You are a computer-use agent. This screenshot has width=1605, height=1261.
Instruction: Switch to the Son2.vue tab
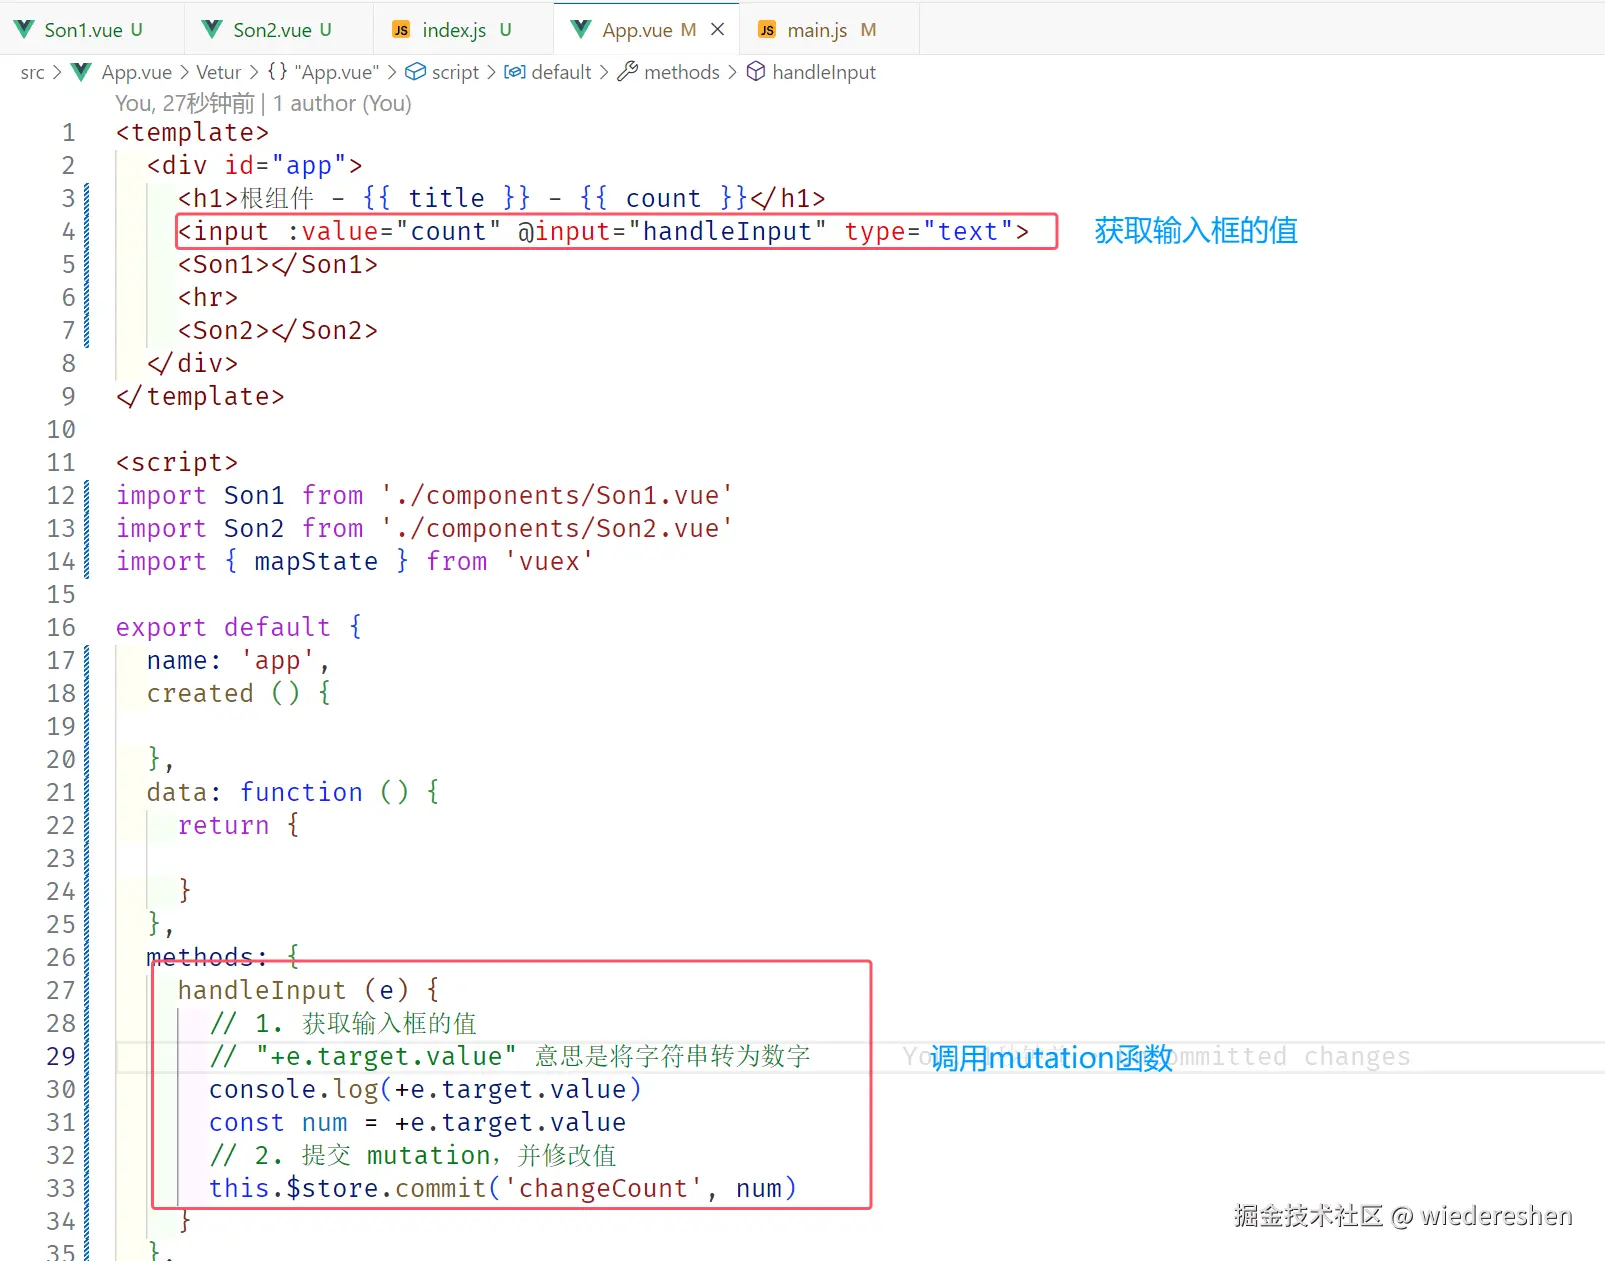coord(279,30)
